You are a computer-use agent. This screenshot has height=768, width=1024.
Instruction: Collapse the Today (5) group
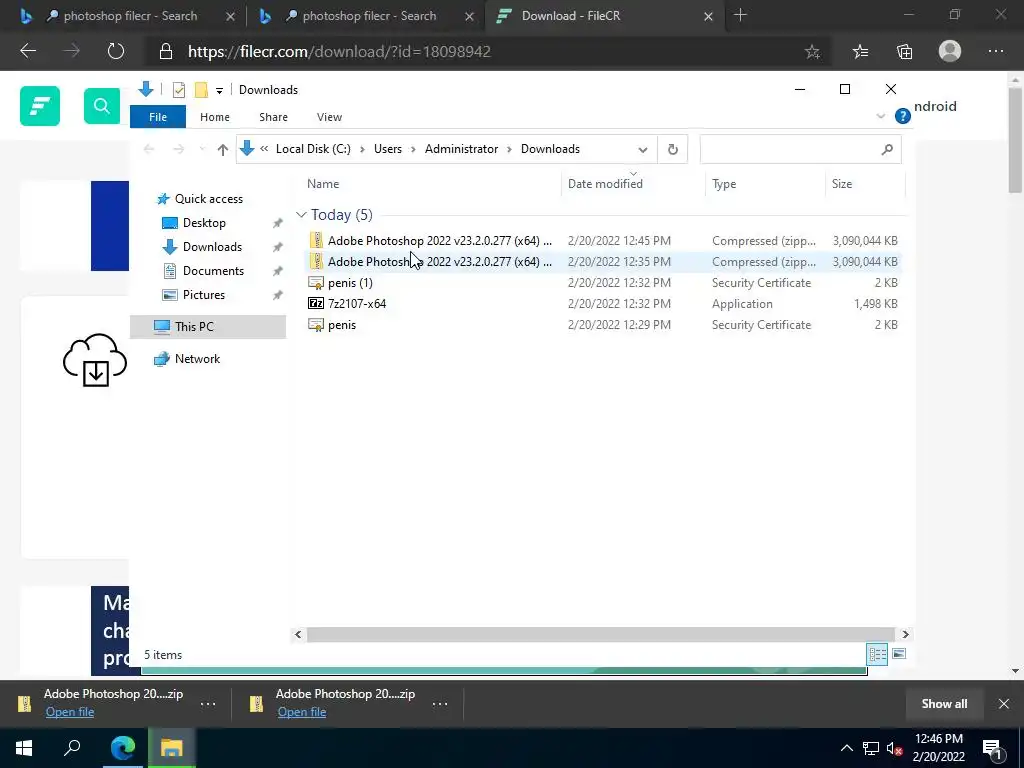(x=301, y=215)
